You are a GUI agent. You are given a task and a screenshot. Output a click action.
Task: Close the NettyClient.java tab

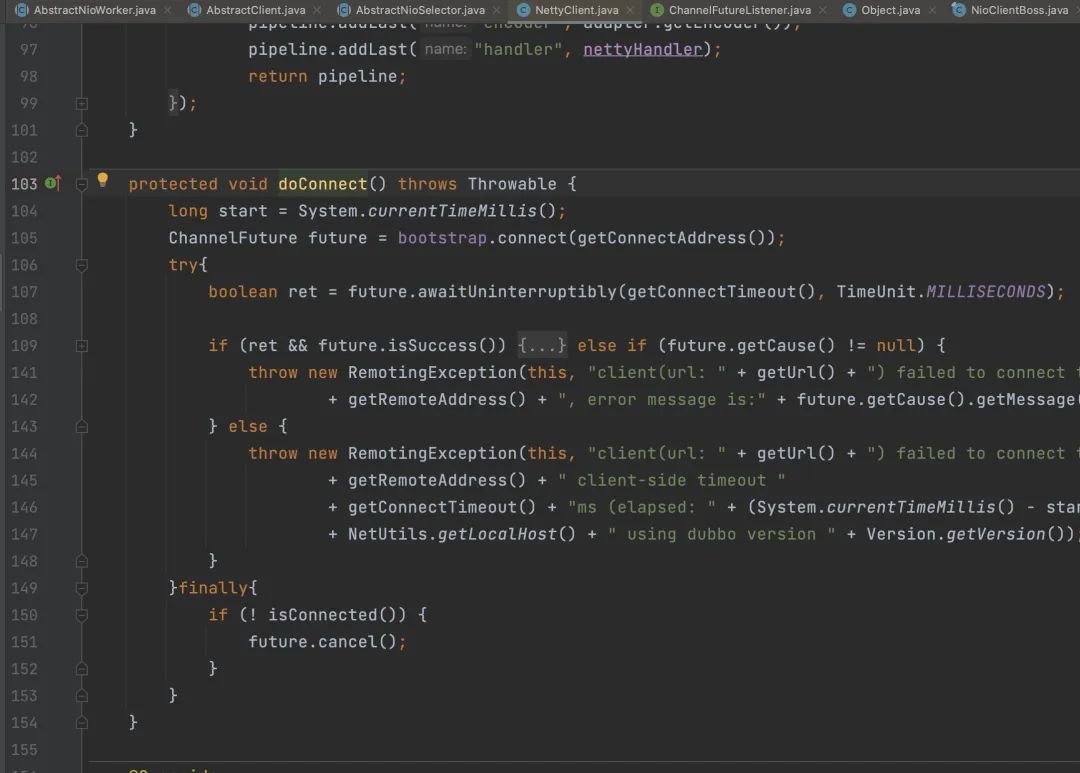630,10
